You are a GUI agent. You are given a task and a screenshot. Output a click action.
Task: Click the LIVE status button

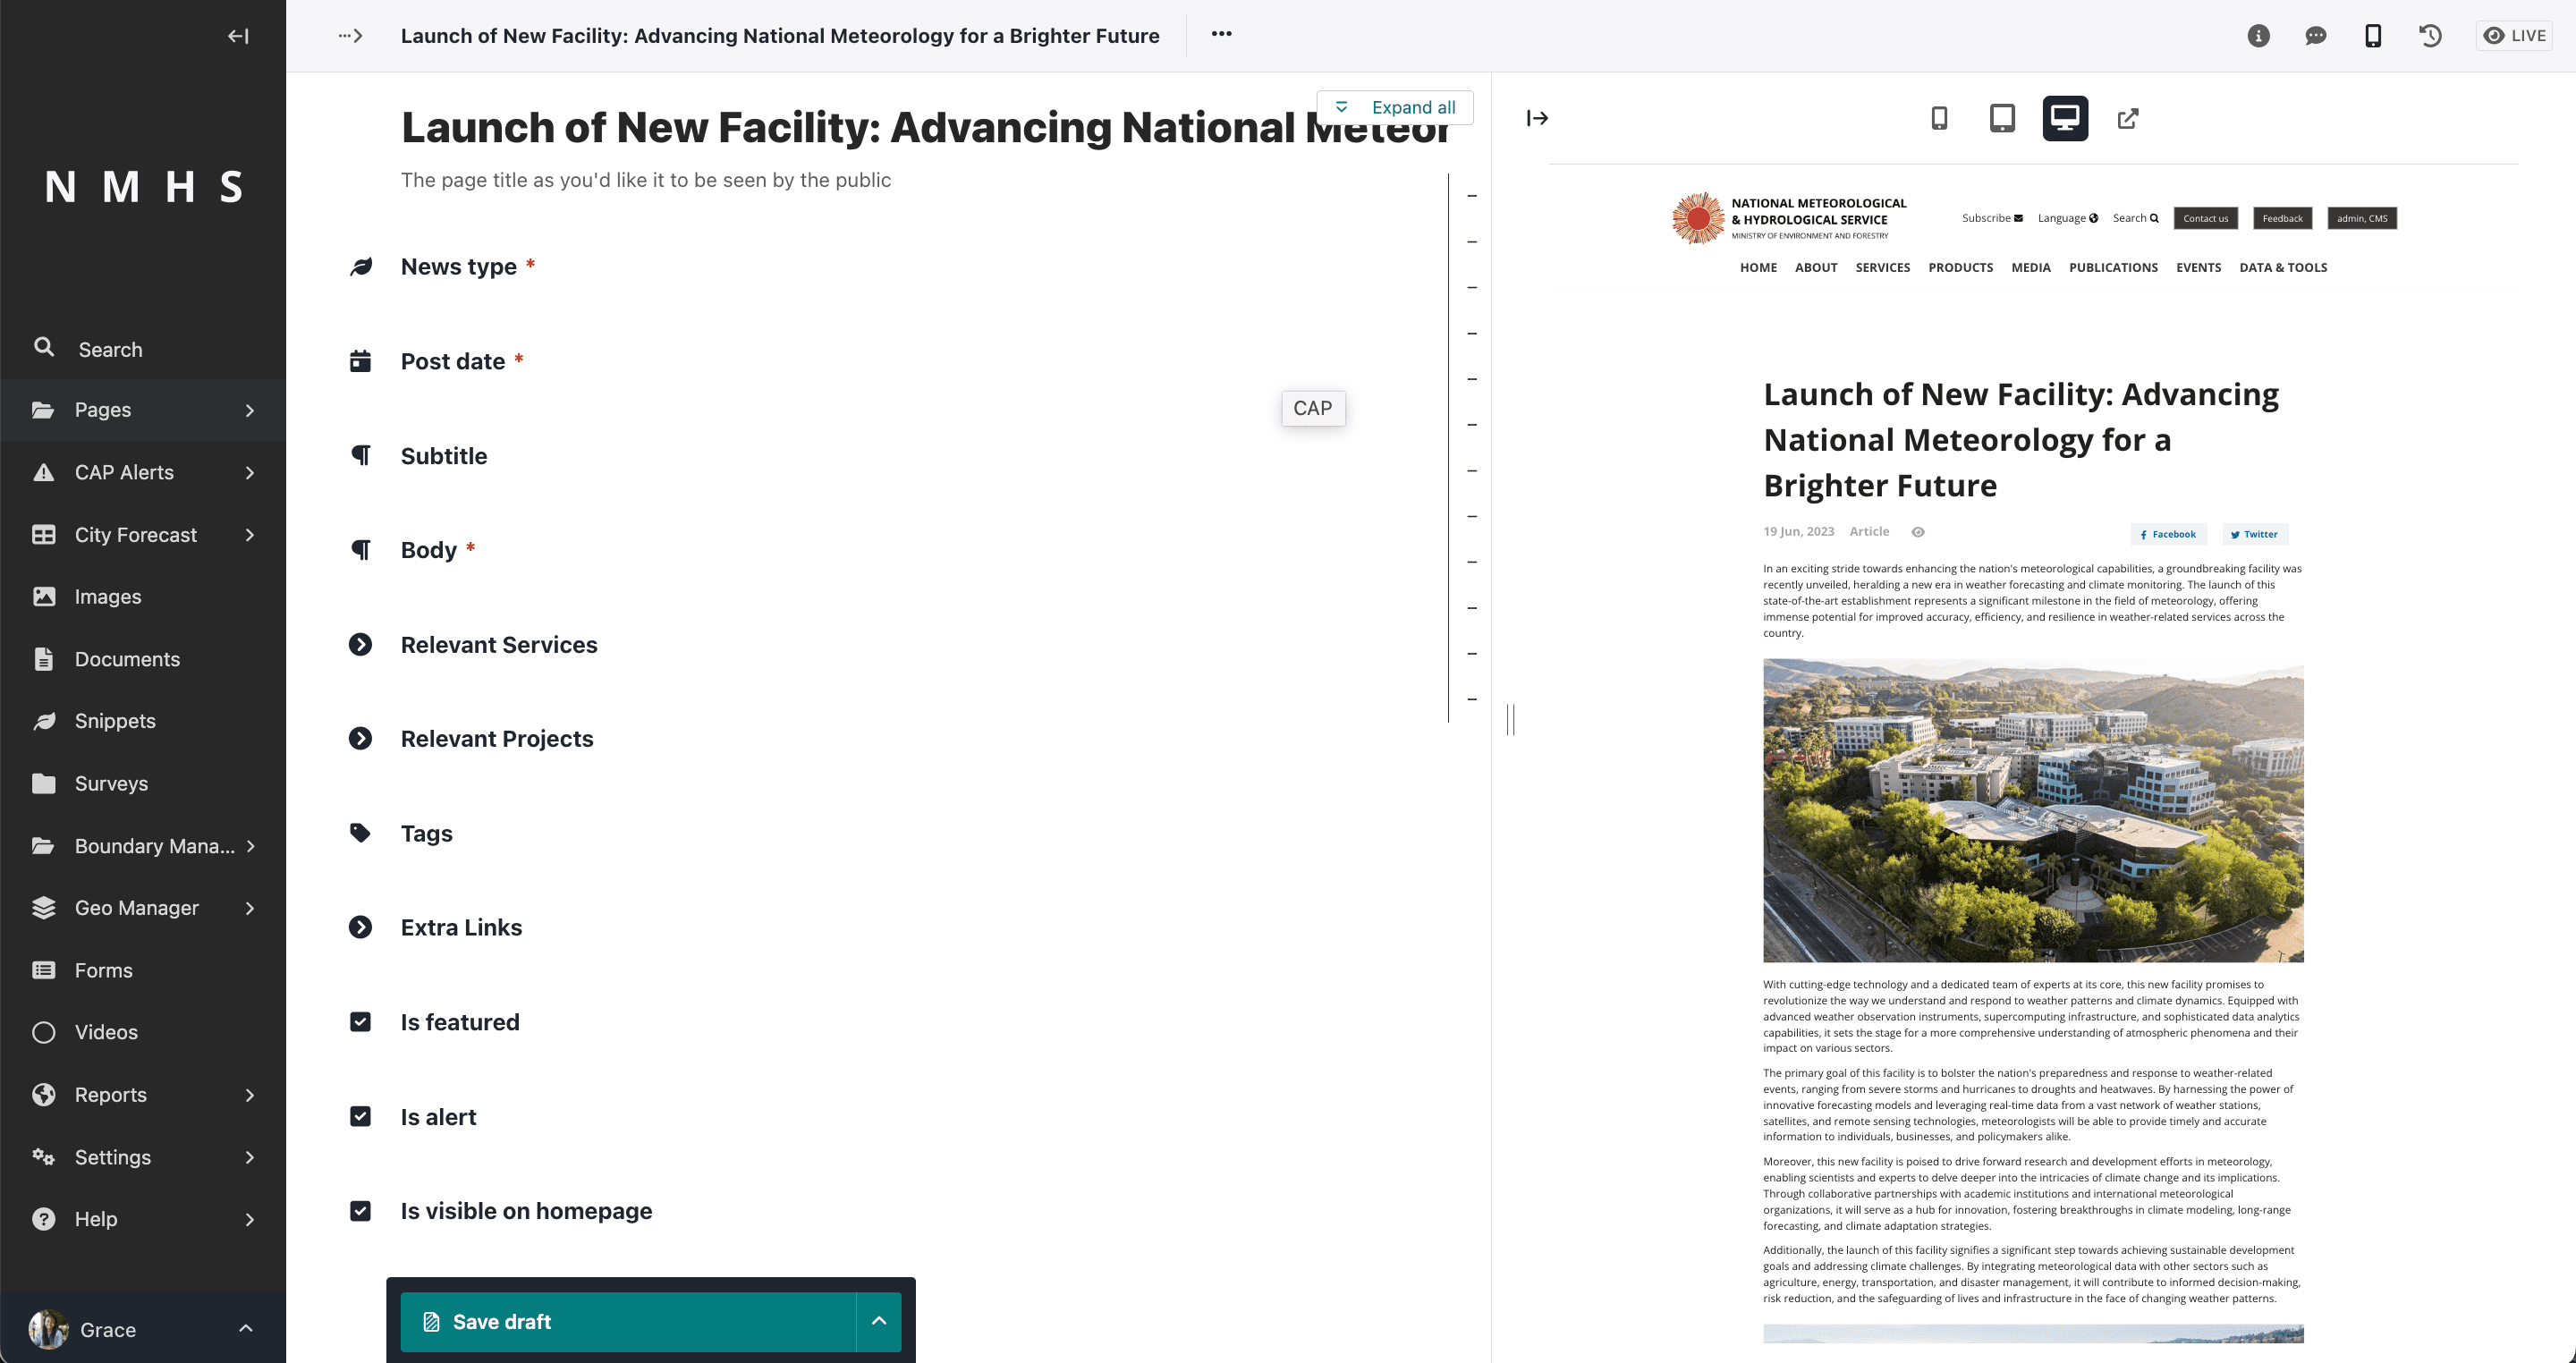pos(2514,36)
